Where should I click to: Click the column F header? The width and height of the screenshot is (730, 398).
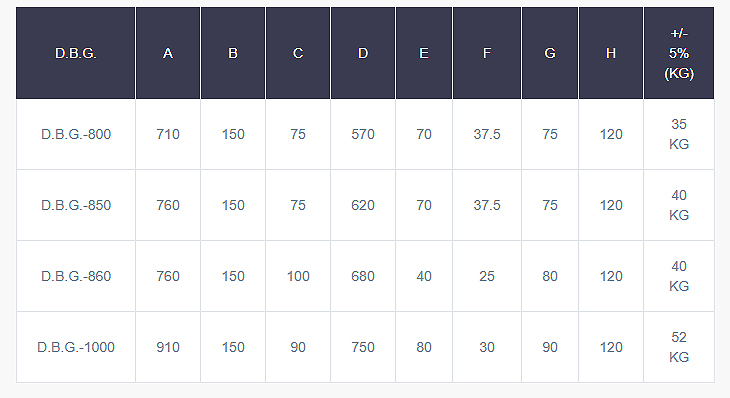point(487,54)
